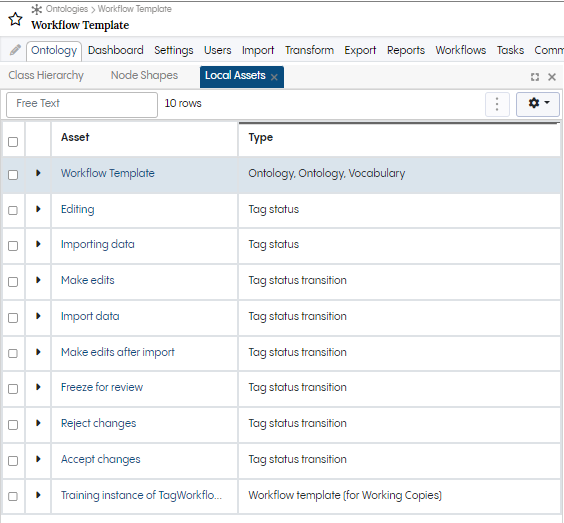Screen dimensions: 564x523
Task: Expand the Editing row
Action: pos(38,209)
